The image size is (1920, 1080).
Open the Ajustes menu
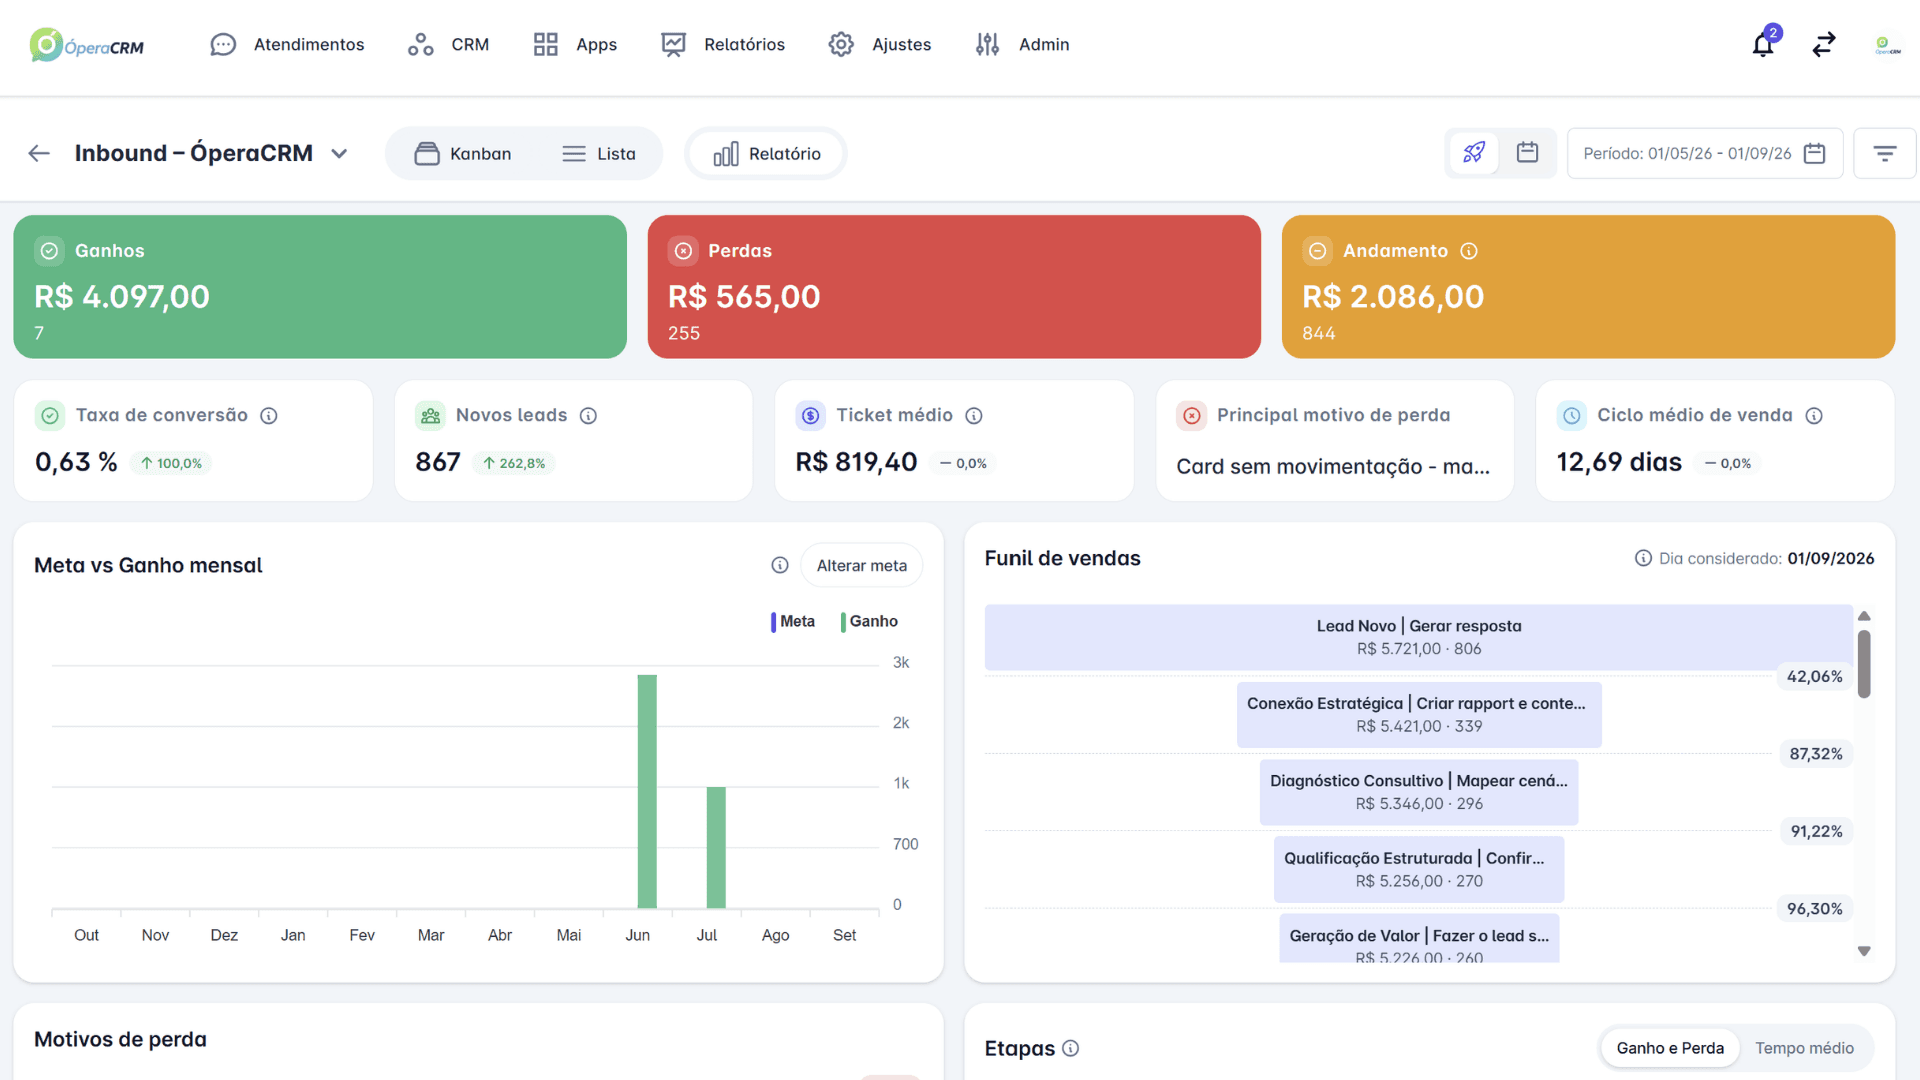click(880, 44)
